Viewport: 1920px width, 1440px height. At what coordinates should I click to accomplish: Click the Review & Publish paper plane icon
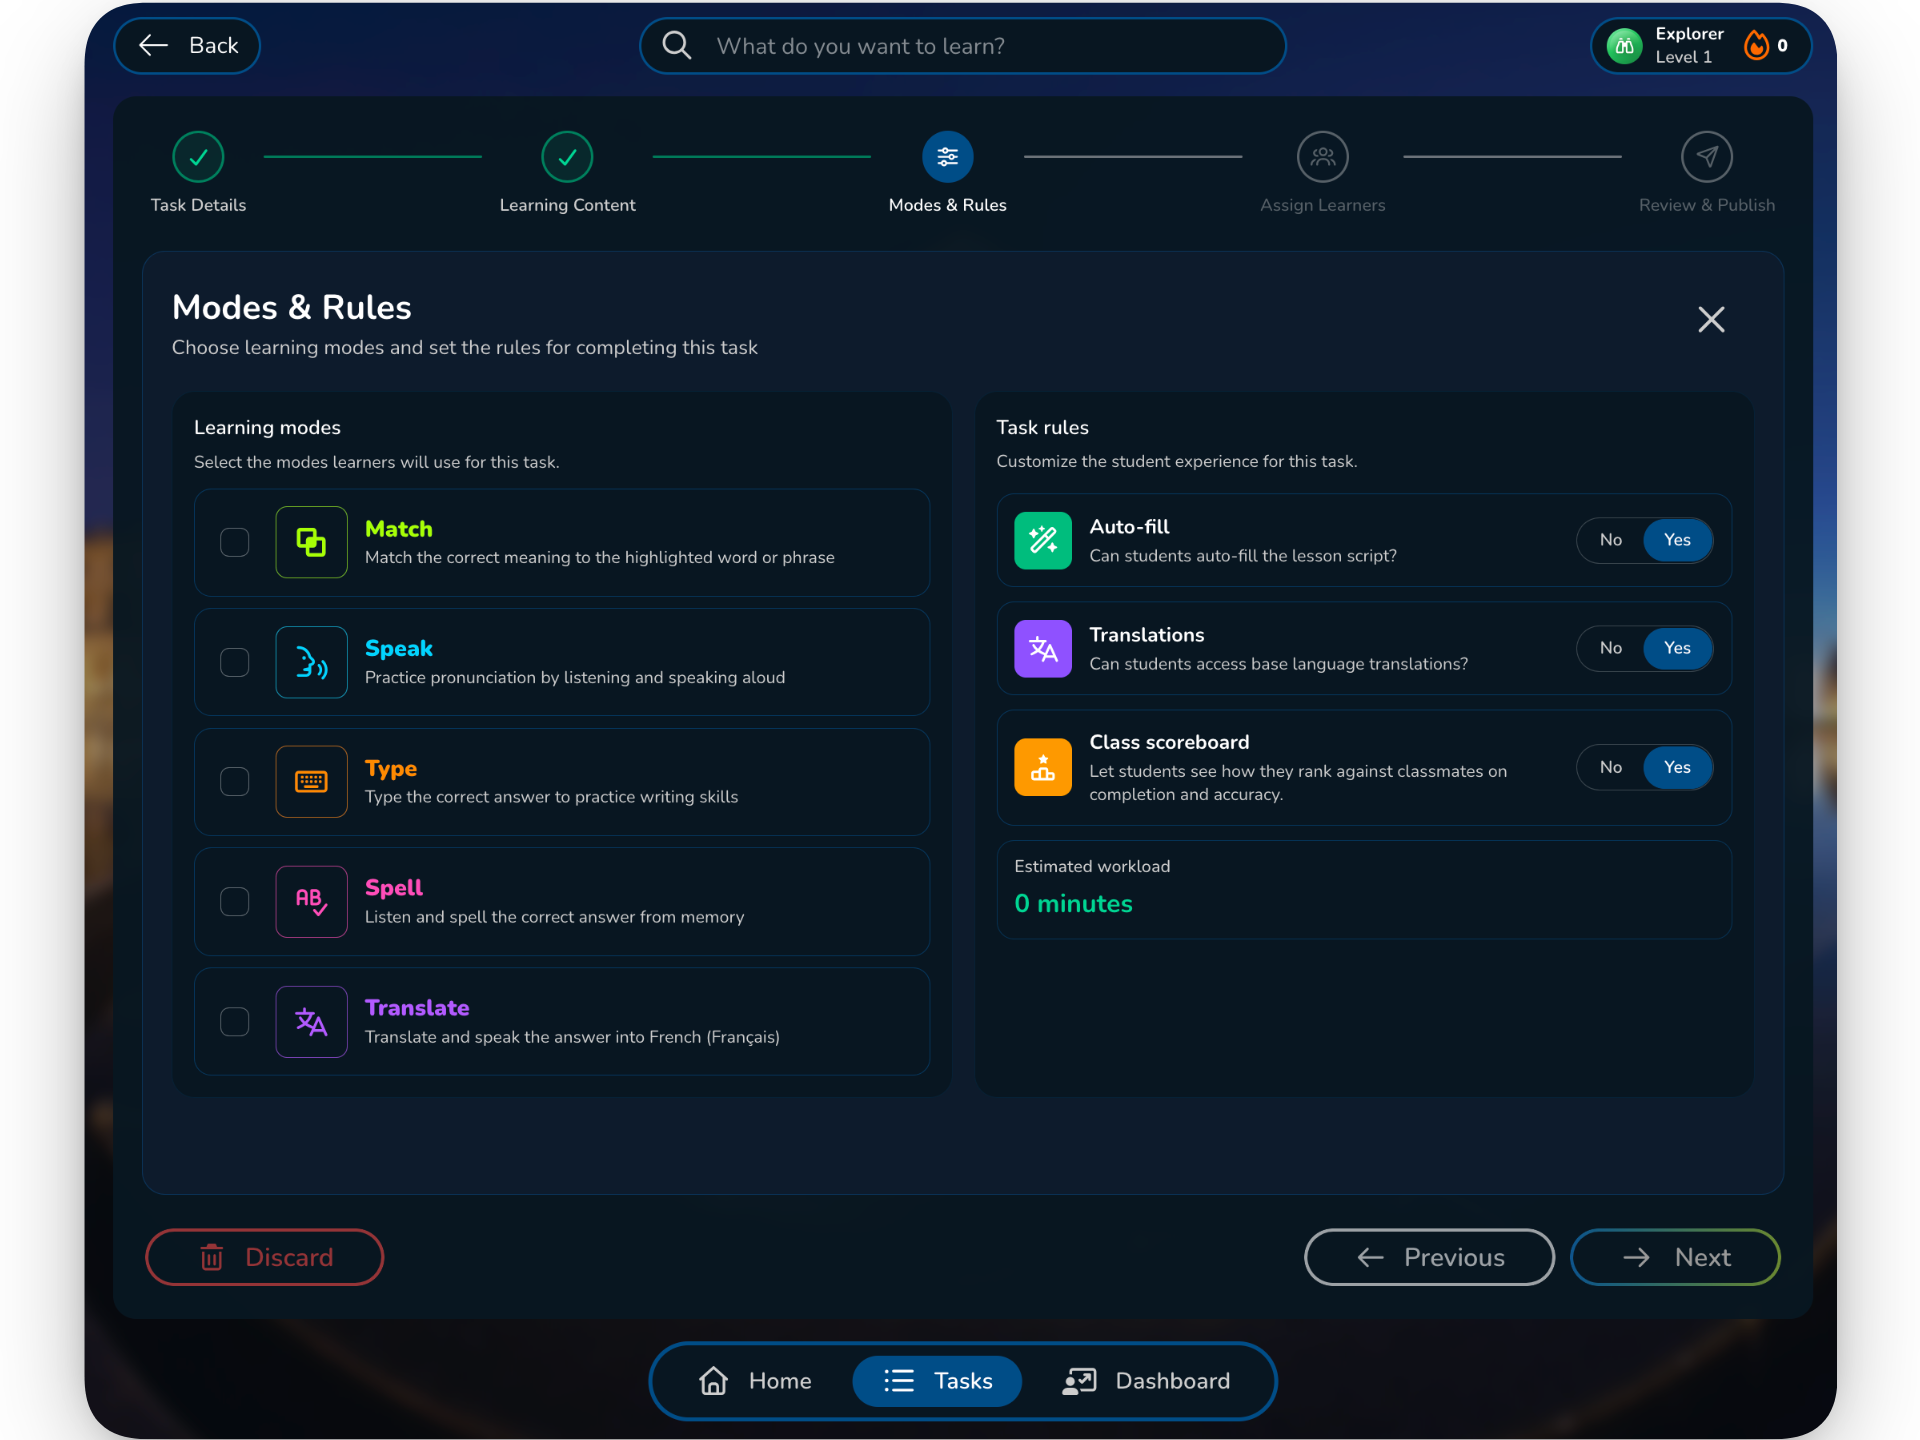click(x=1706, y=157)
